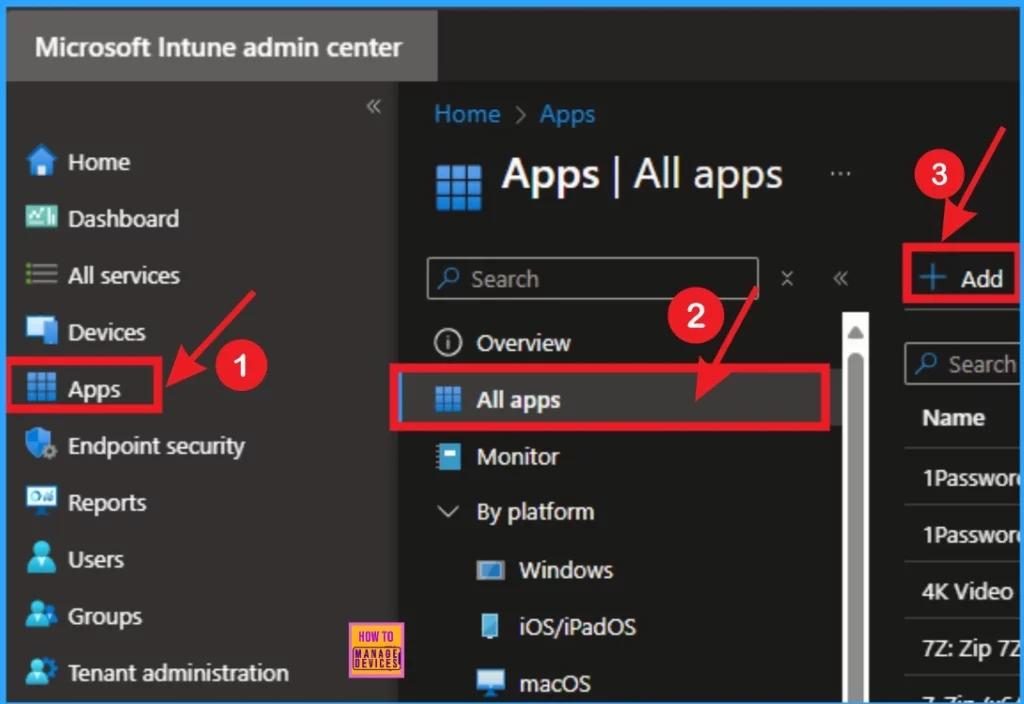The height and width of the screenshot is (704, 1024).
Task: Click the Home breadcrumb link
Action: pos(468,114)
